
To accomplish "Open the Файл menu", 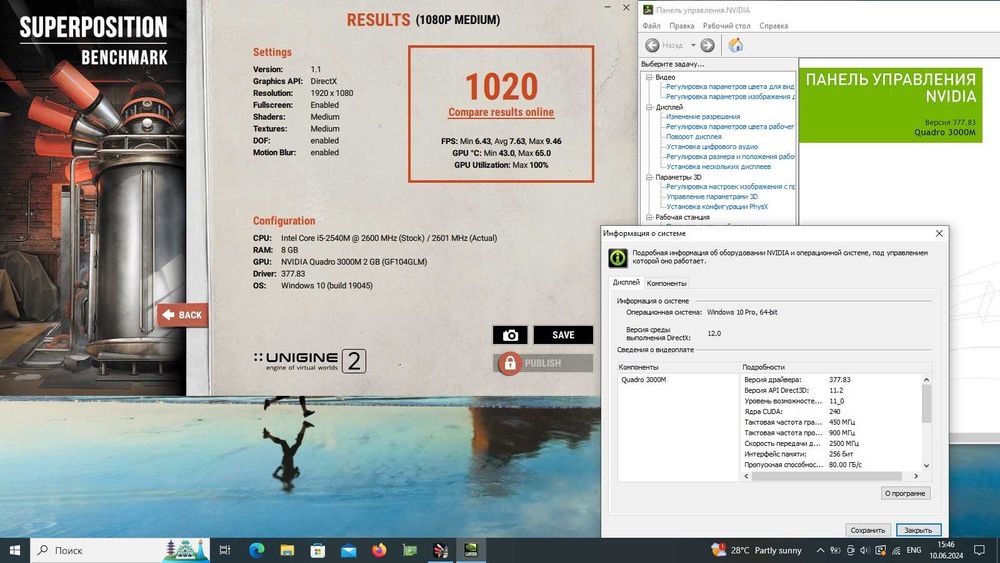I will click(x=651, y=26).
